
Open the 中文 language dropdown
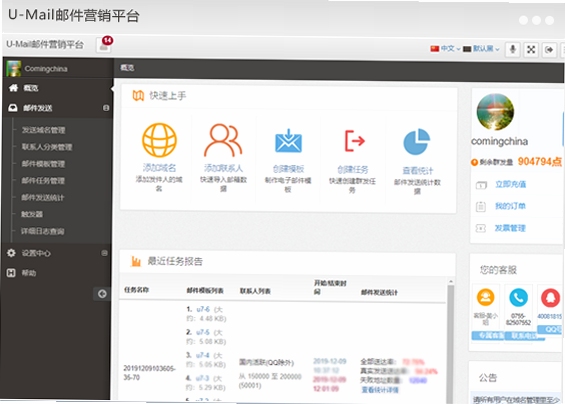pos(445,48)
